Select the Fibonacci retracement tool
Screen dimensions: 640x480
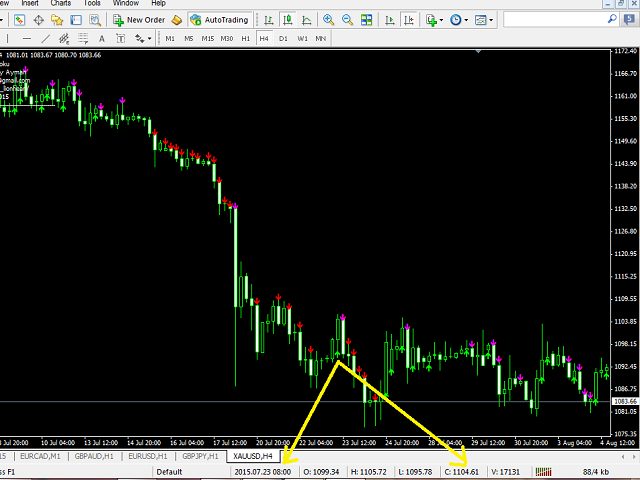coord(83,39)
